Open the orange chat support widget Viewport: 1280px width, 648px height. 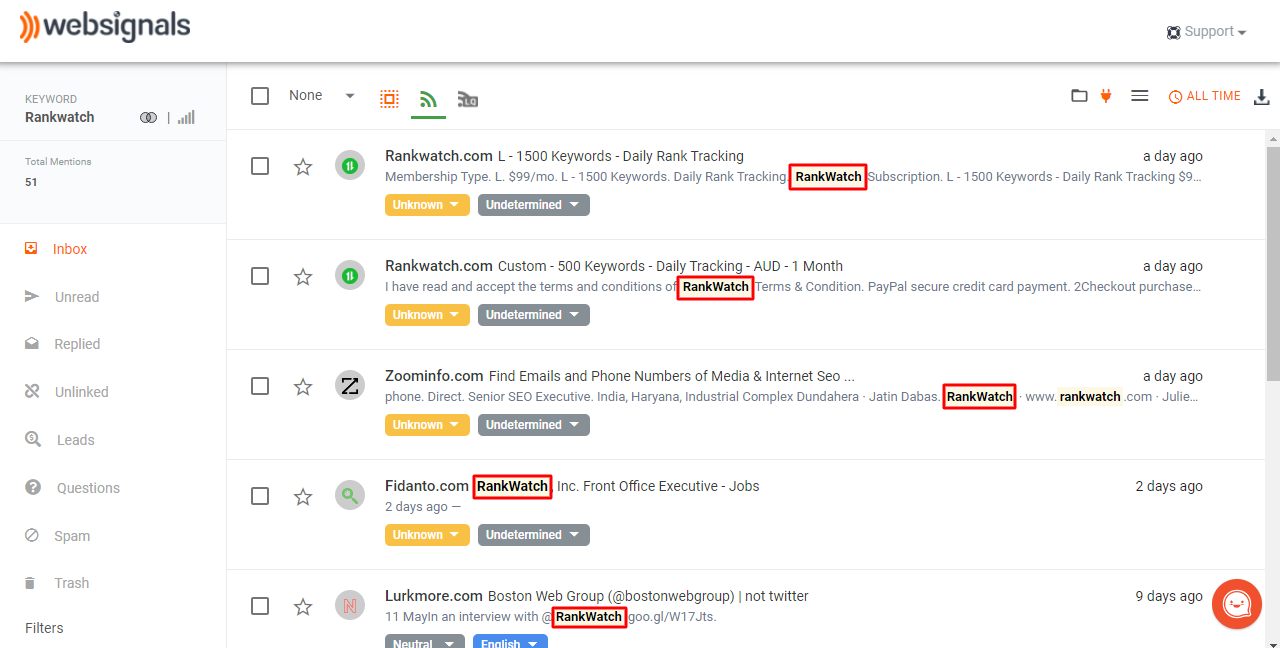point(1237,604)
